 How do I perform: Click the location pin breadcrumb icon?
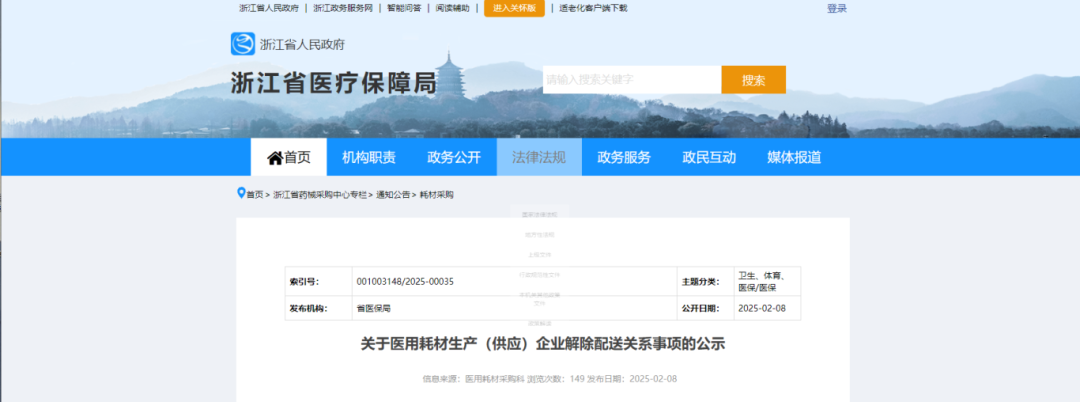pos(241,193)
